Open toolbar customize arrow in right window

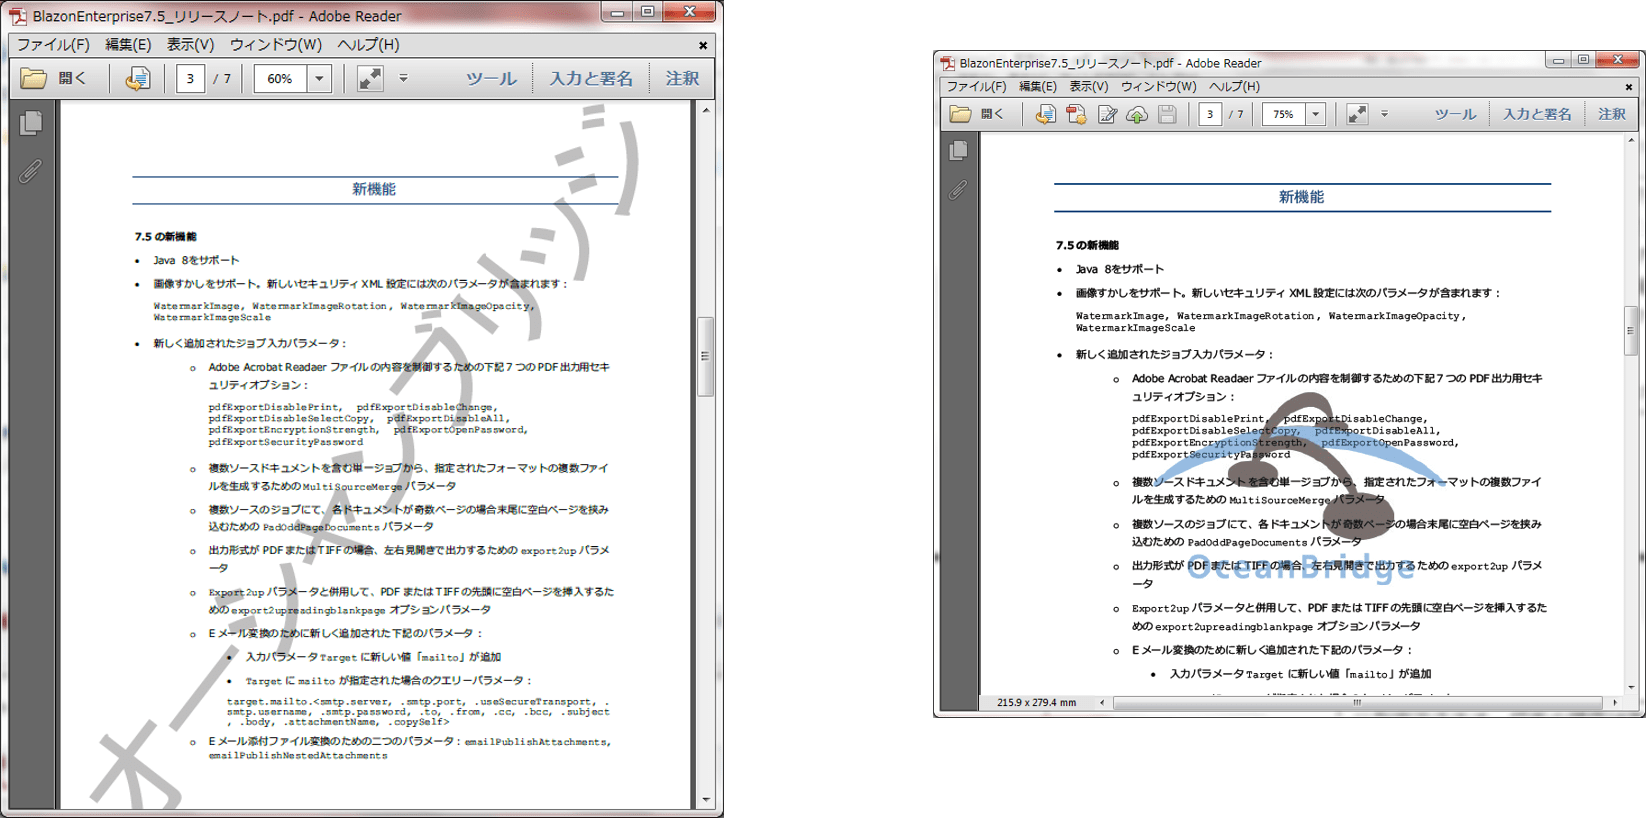[x=1384, y=114]
